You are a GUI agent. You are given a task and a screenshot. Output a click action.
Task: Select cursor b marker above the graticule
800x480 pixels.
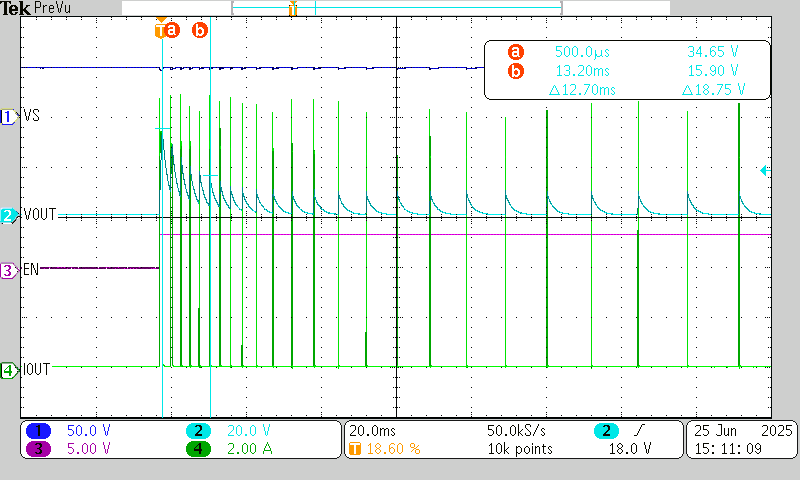(200, 30)
